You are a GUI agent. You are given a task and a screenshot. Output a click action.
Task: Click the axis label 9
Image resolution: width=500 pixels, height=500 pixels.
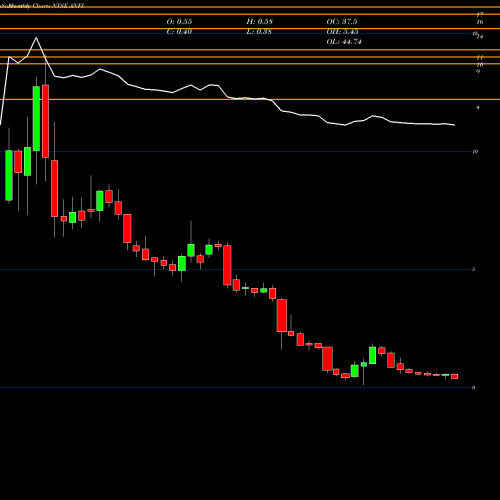click(478, 71)
